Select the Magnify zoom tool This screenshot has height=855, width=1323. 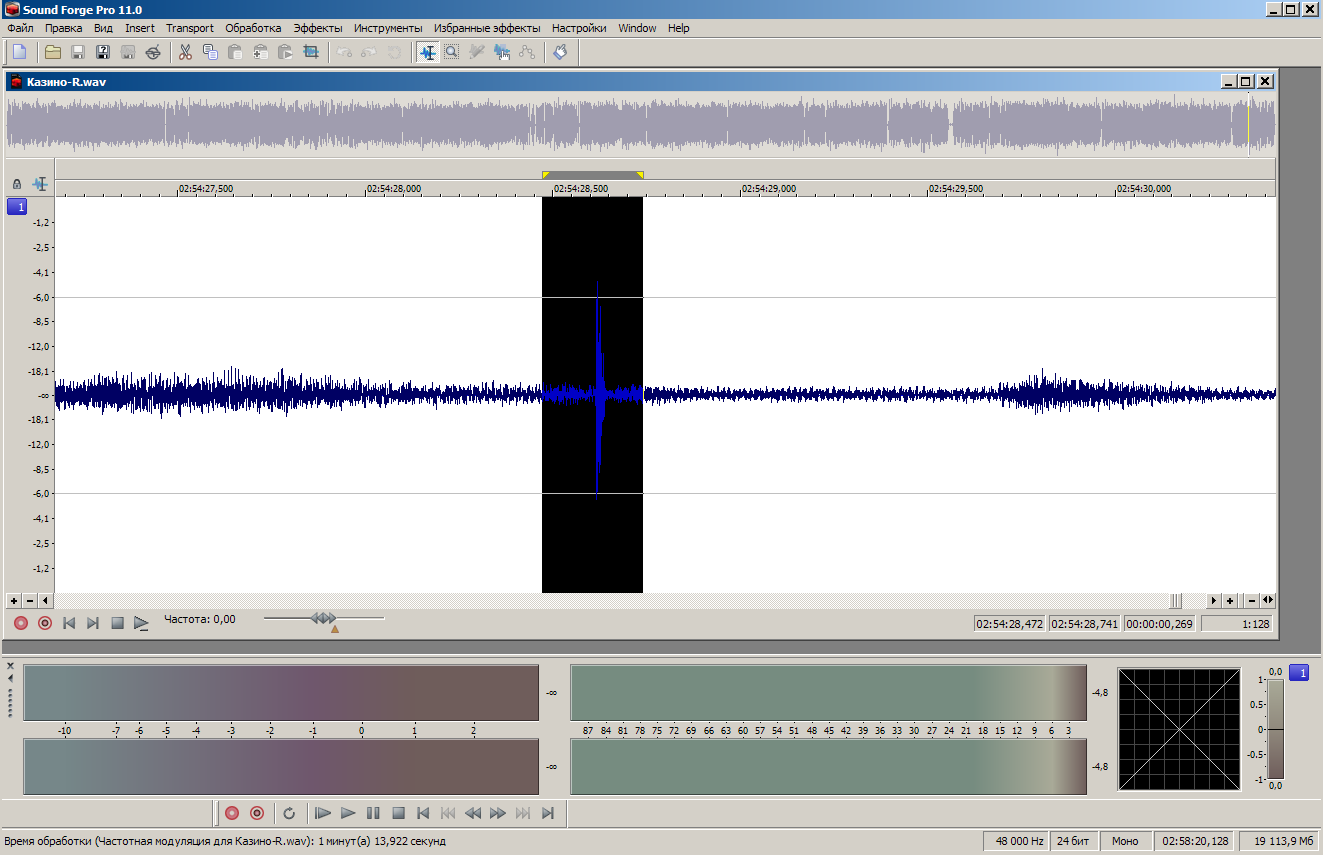click(452, 53)
